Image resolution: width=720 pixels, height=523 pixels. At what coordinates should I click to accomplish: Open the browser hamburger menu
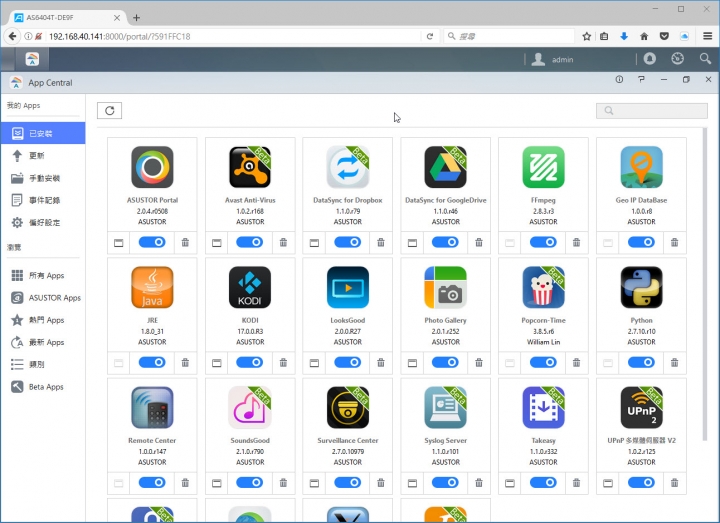708,36
